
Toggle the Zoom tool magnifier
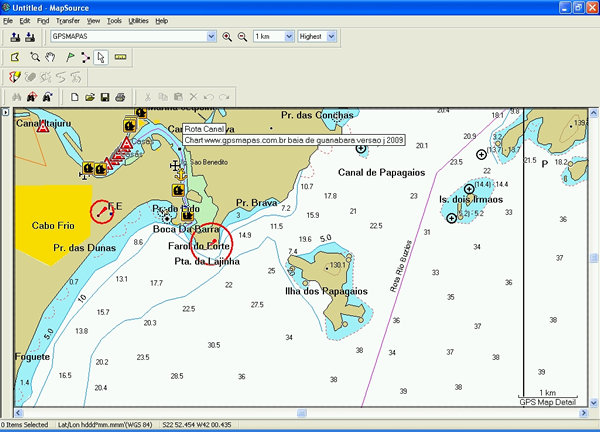tap(33, 56)
